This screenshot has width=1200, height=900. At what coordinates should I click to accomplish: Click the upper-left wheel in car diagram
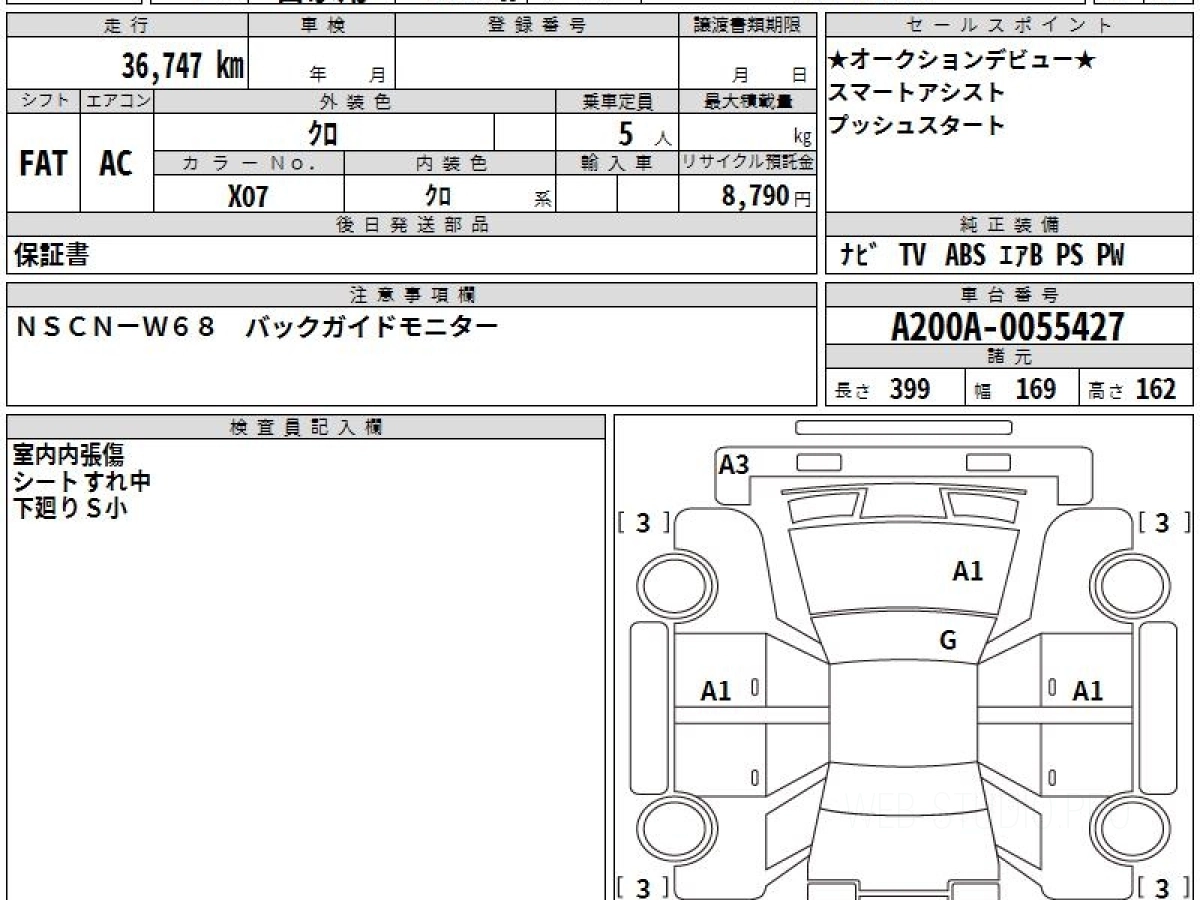(678, 584)
